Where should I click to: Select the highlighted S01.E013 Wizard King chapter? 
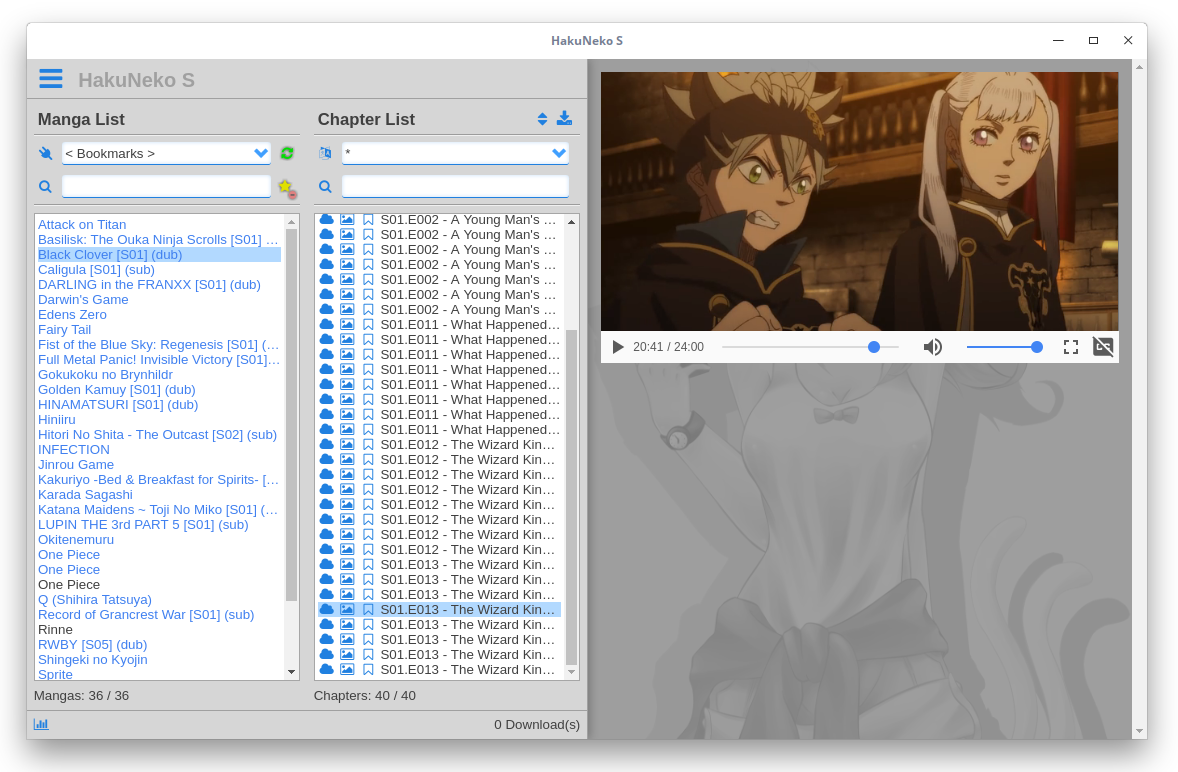click(x=468, y=609)
